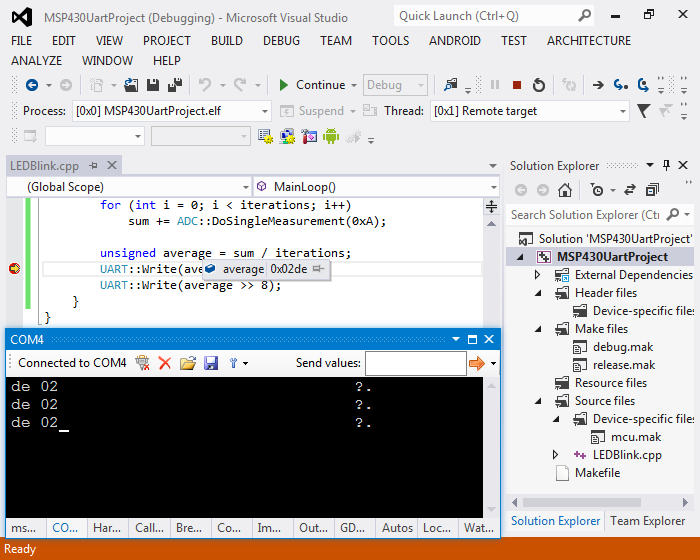Select the Resource files folder

point(611,383)
